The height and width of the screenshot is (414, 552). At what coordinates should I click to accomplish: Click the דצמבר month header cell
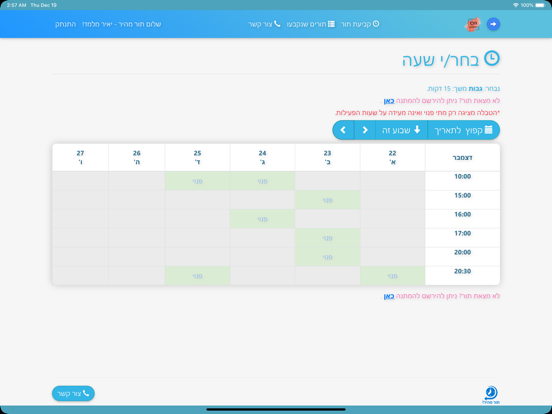tap(462, 157)
